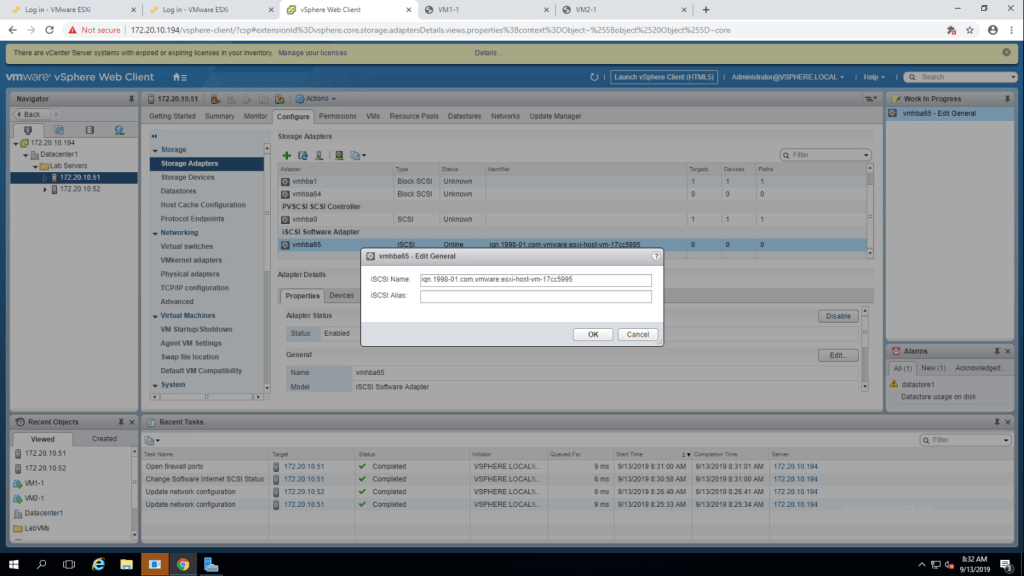The height and width of the screenshot is (576, 1024).
Task: Open Chrome from the Windows taskbar
Action: (183, 564)
